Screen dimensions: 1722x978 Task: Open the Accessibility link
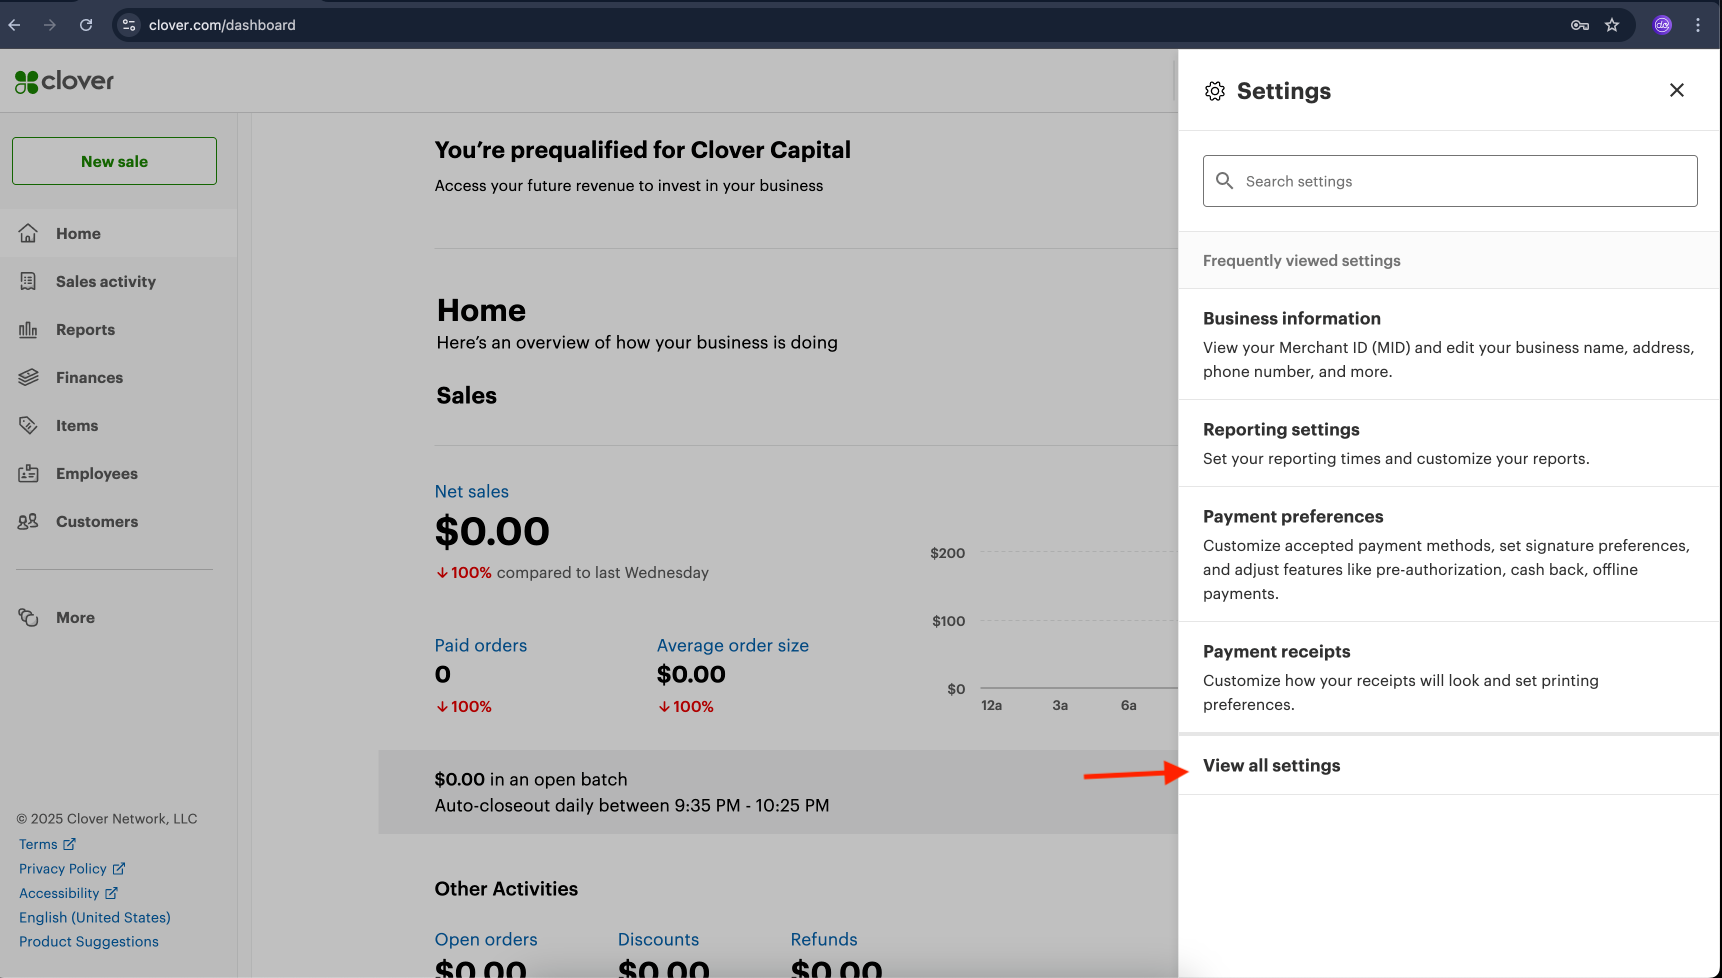(x=59, y=893)
